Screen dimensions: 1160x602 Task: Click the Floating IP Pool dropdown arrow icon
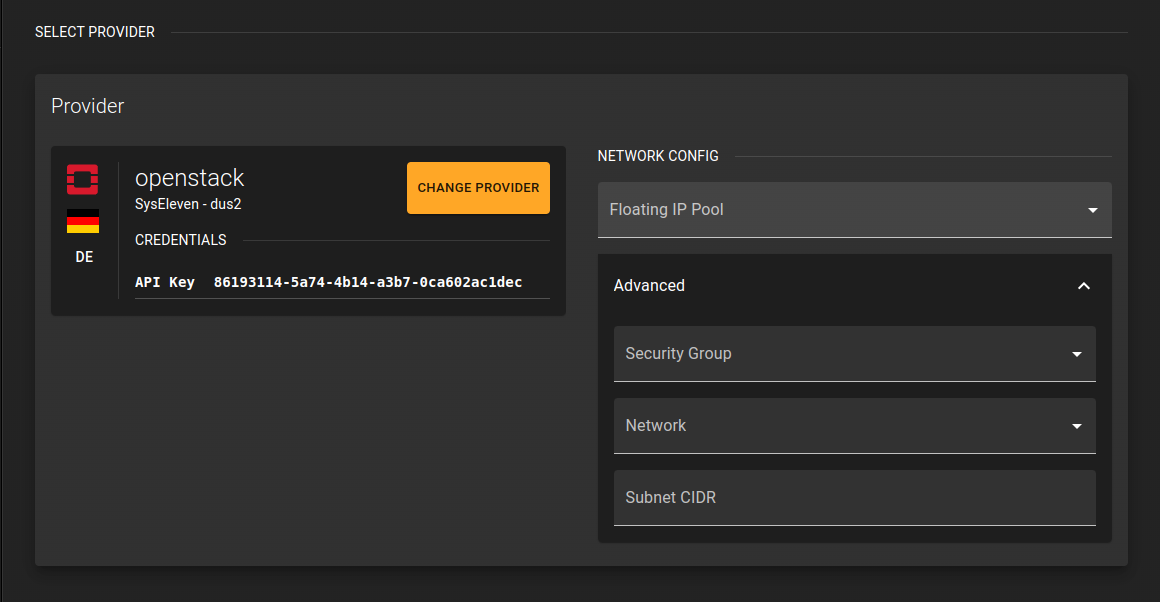click(x=1092, y=210)
